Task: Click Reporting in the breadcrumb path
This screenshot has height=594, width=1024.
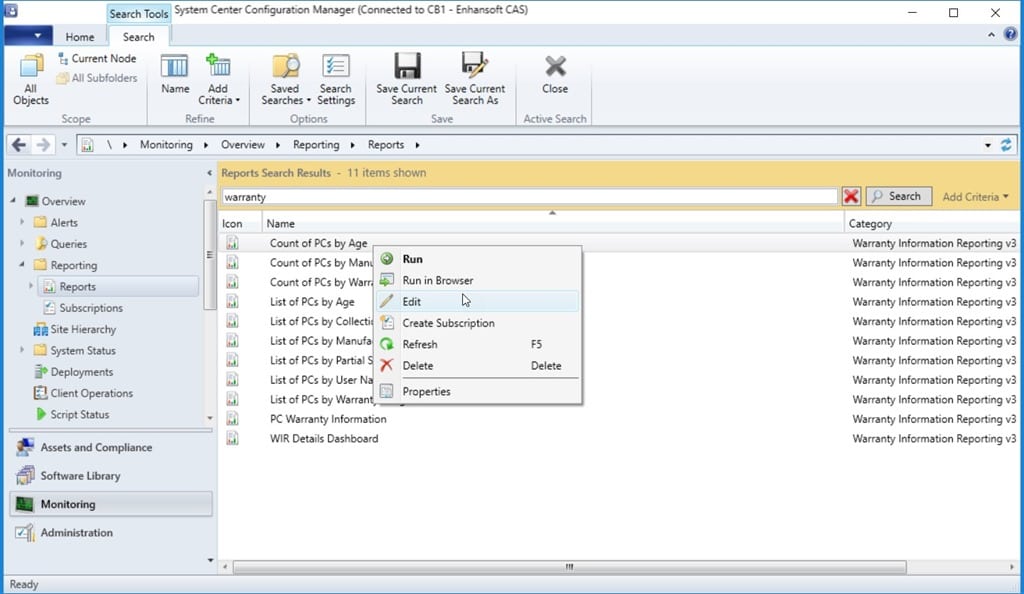Action: 316,145
